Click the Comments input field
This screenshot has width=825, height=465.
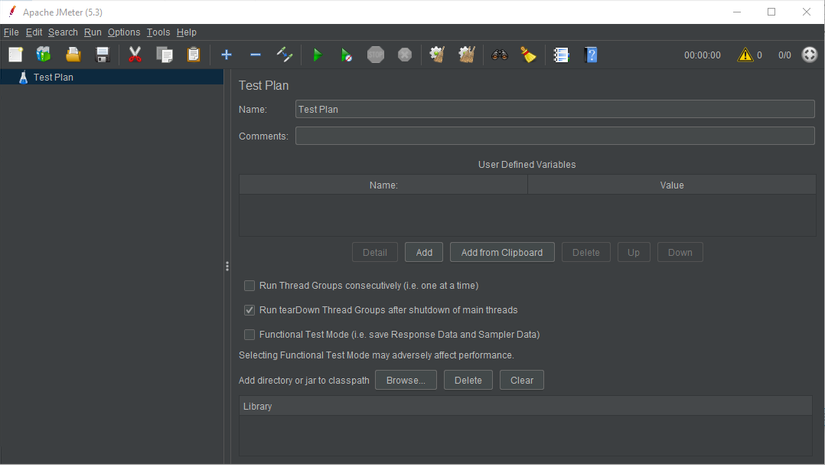554,136
